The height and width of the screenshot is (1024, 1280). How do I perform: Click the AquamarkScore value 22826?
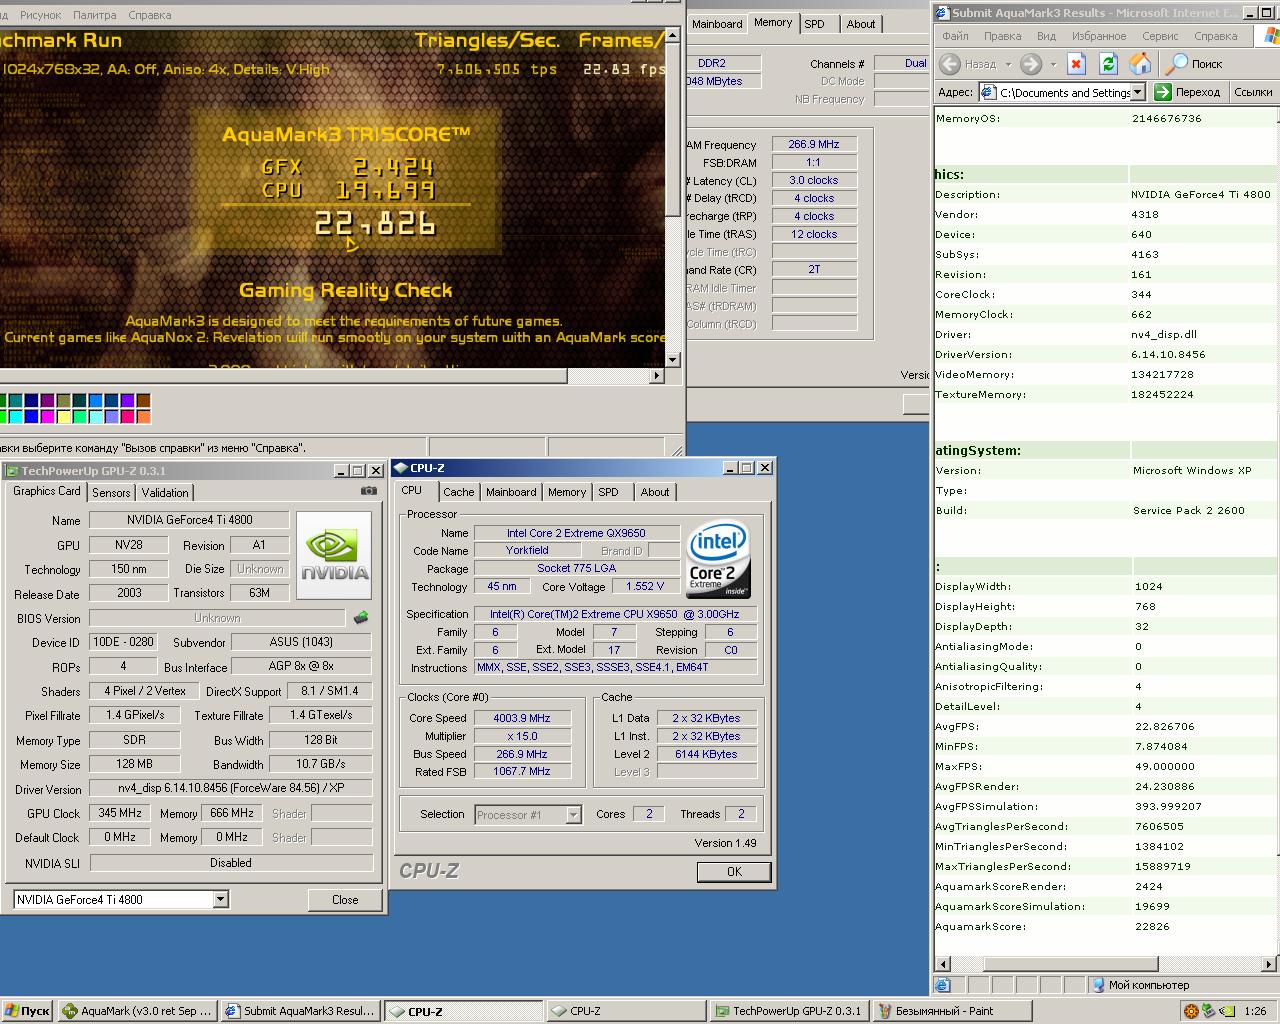(x=1152, y=927)
